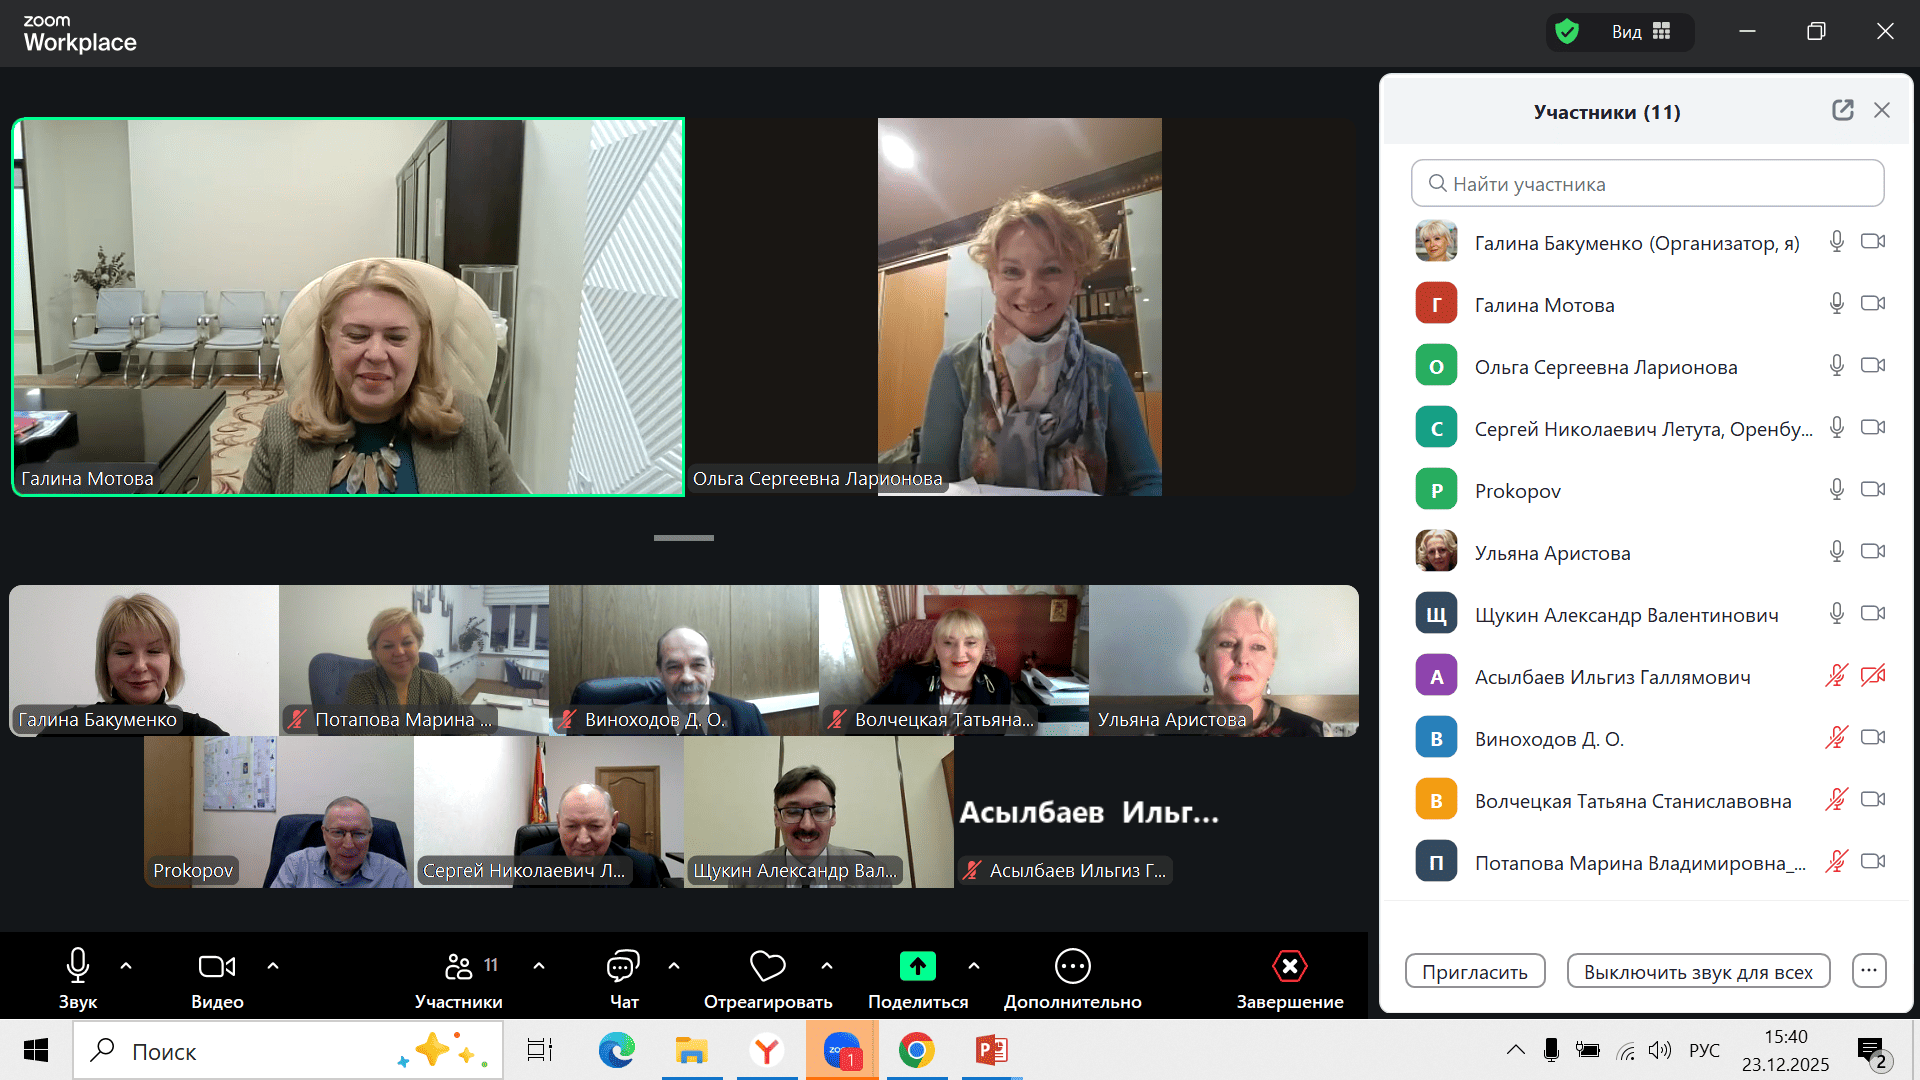This screenshot has width=1920, height=1080.
Task: Open the Chat panel icon
Action: (622, 966)
